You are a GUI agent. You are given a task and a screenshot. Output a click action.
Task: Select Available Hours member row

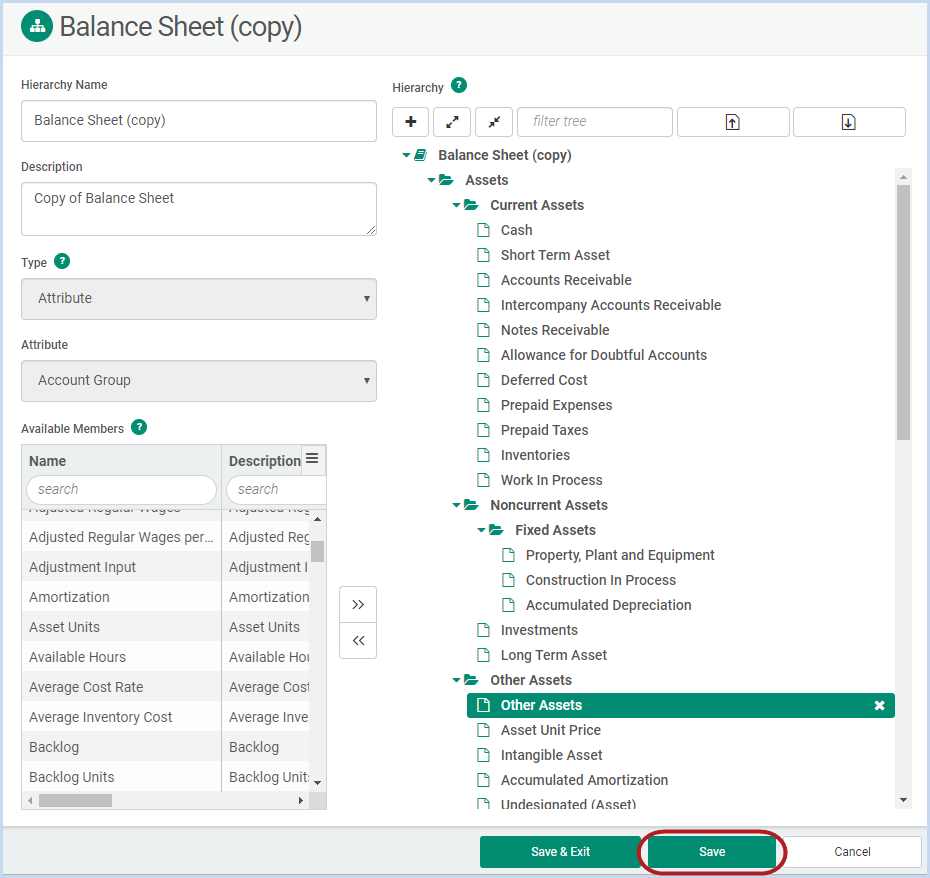(x=165, y=657)
